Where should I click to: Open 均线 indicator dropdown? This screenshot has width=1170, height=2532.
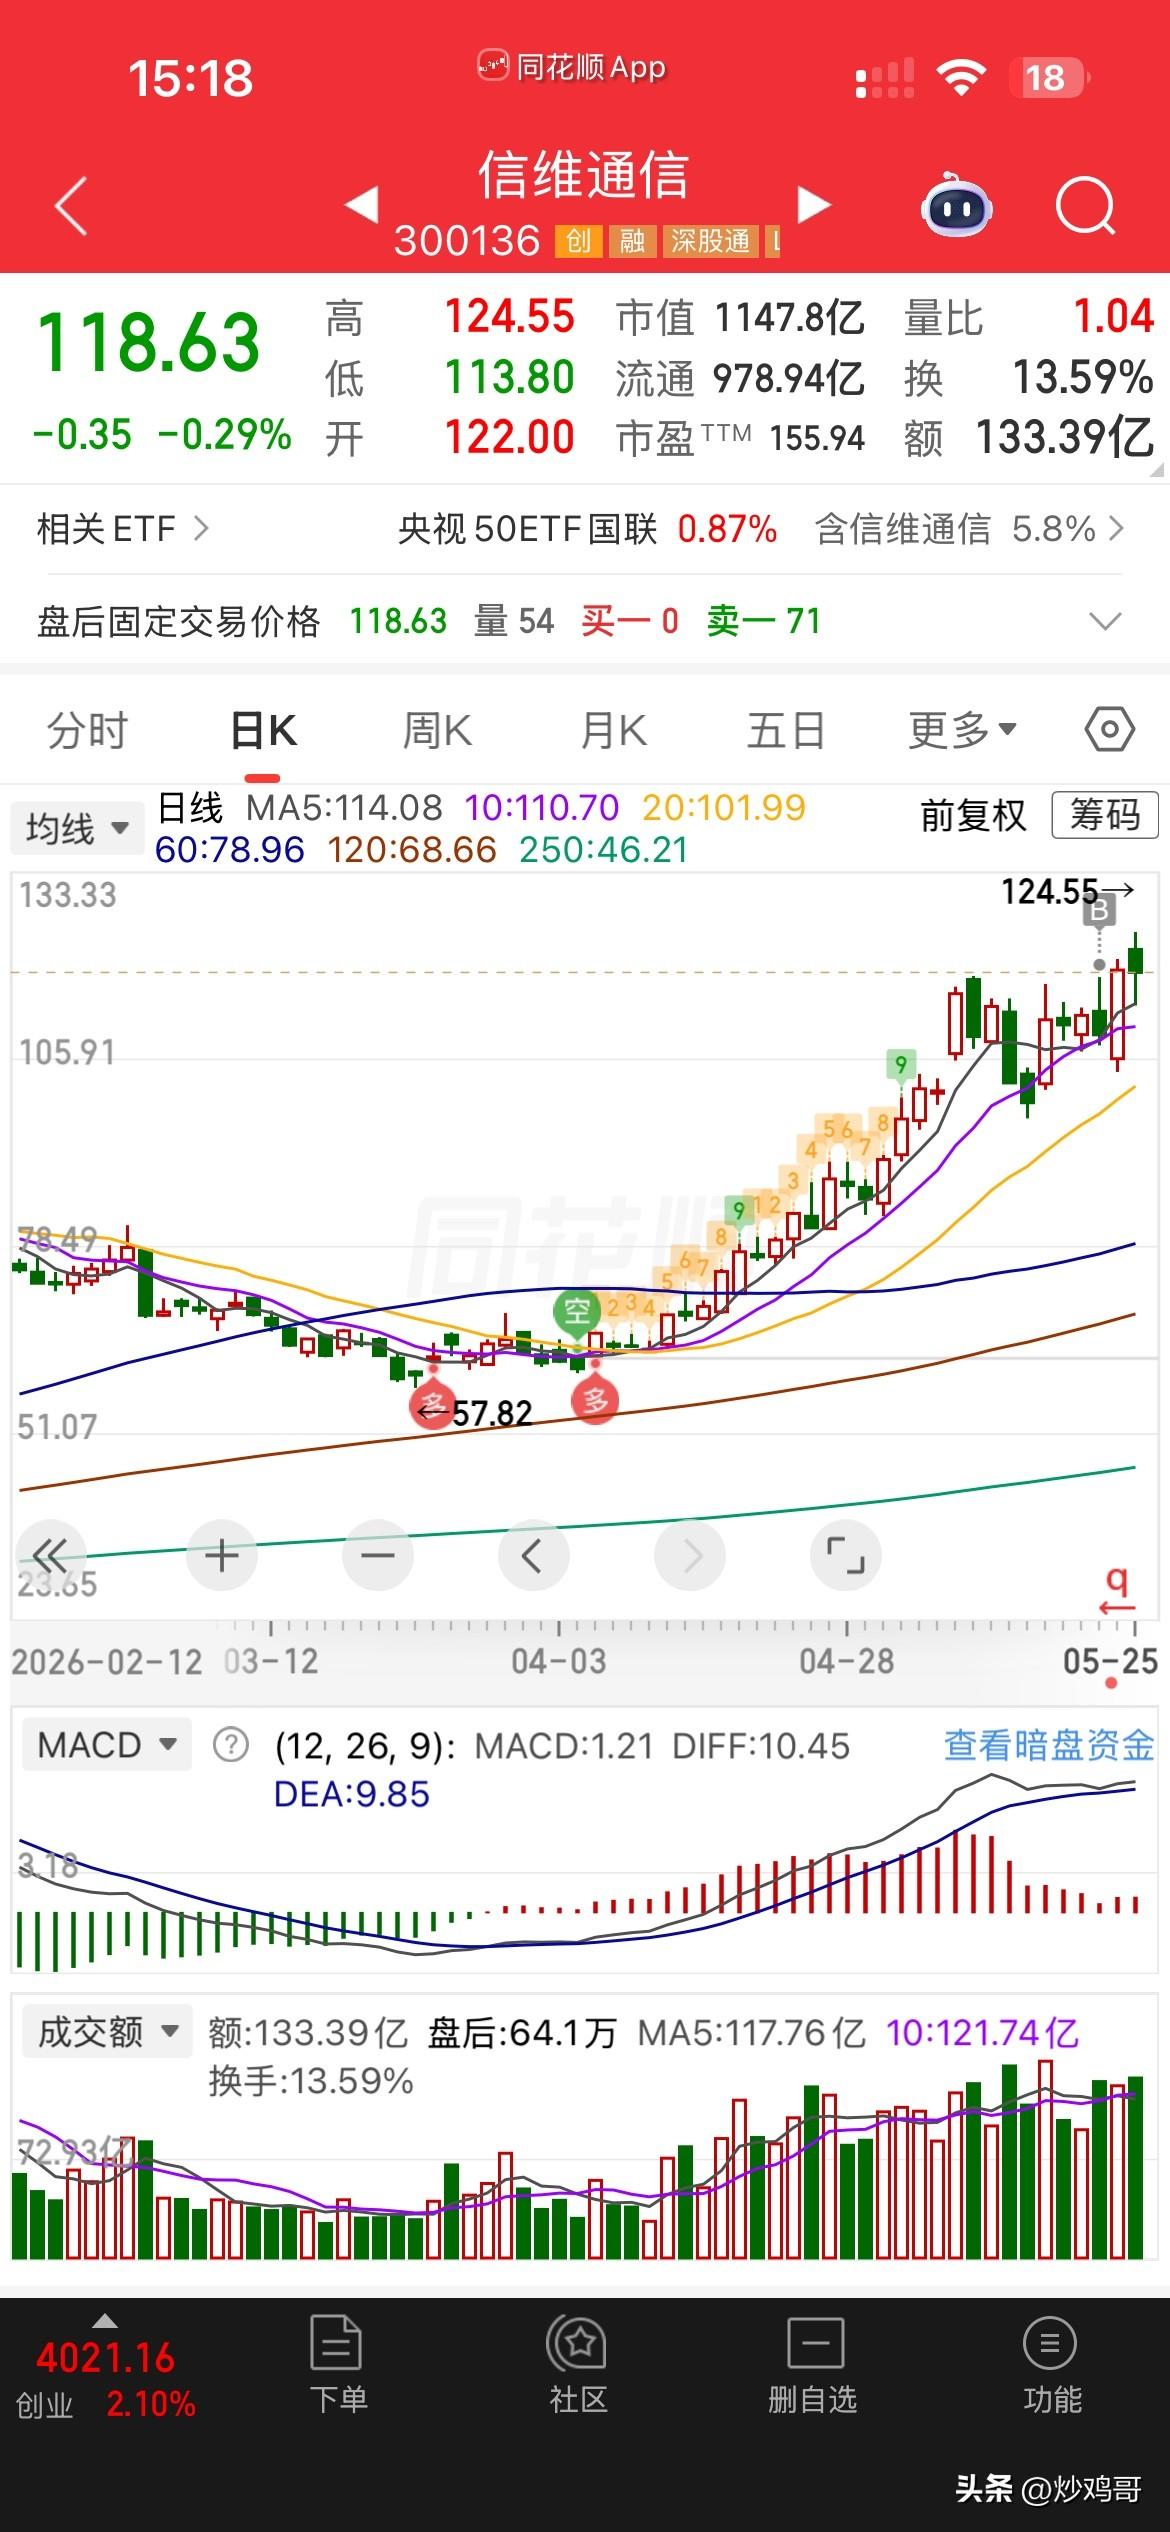click(77, 828)
